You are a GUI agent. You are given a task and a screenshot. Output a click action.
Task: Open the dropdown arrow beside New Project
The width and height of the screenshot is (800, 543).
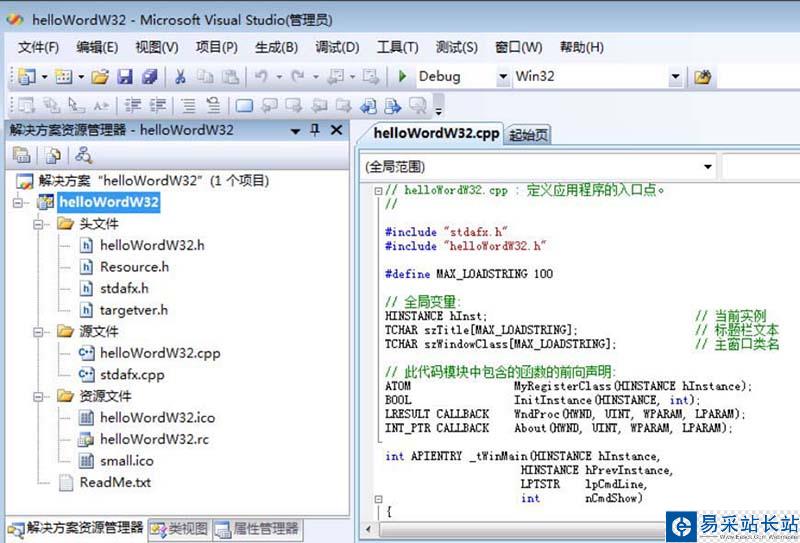(x=44, y=77)
